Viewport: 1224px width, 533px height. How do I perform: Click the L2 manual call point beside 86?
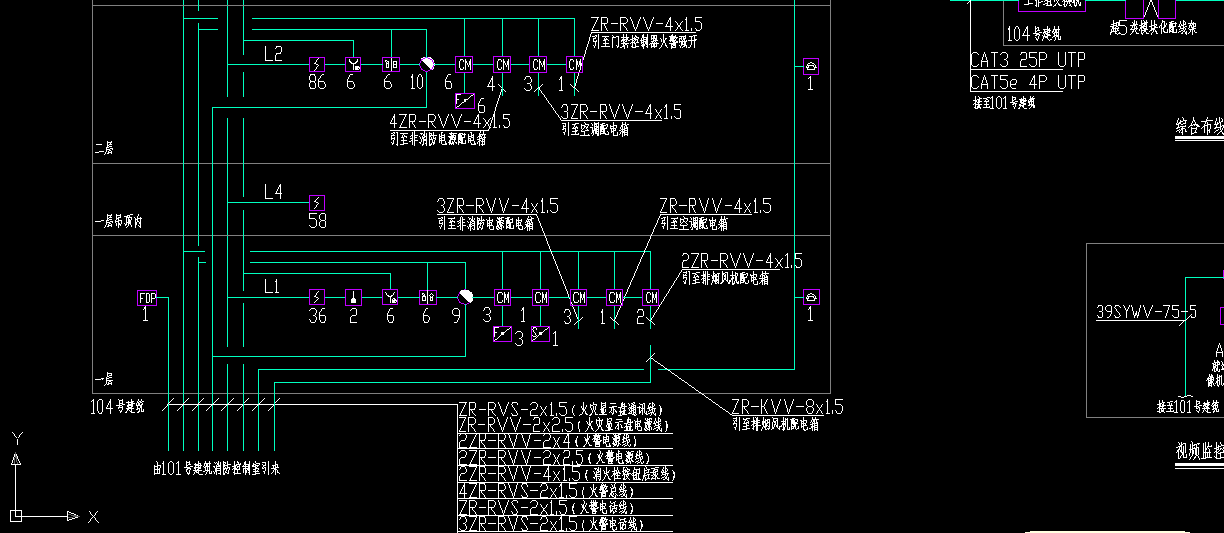[353, 65]
